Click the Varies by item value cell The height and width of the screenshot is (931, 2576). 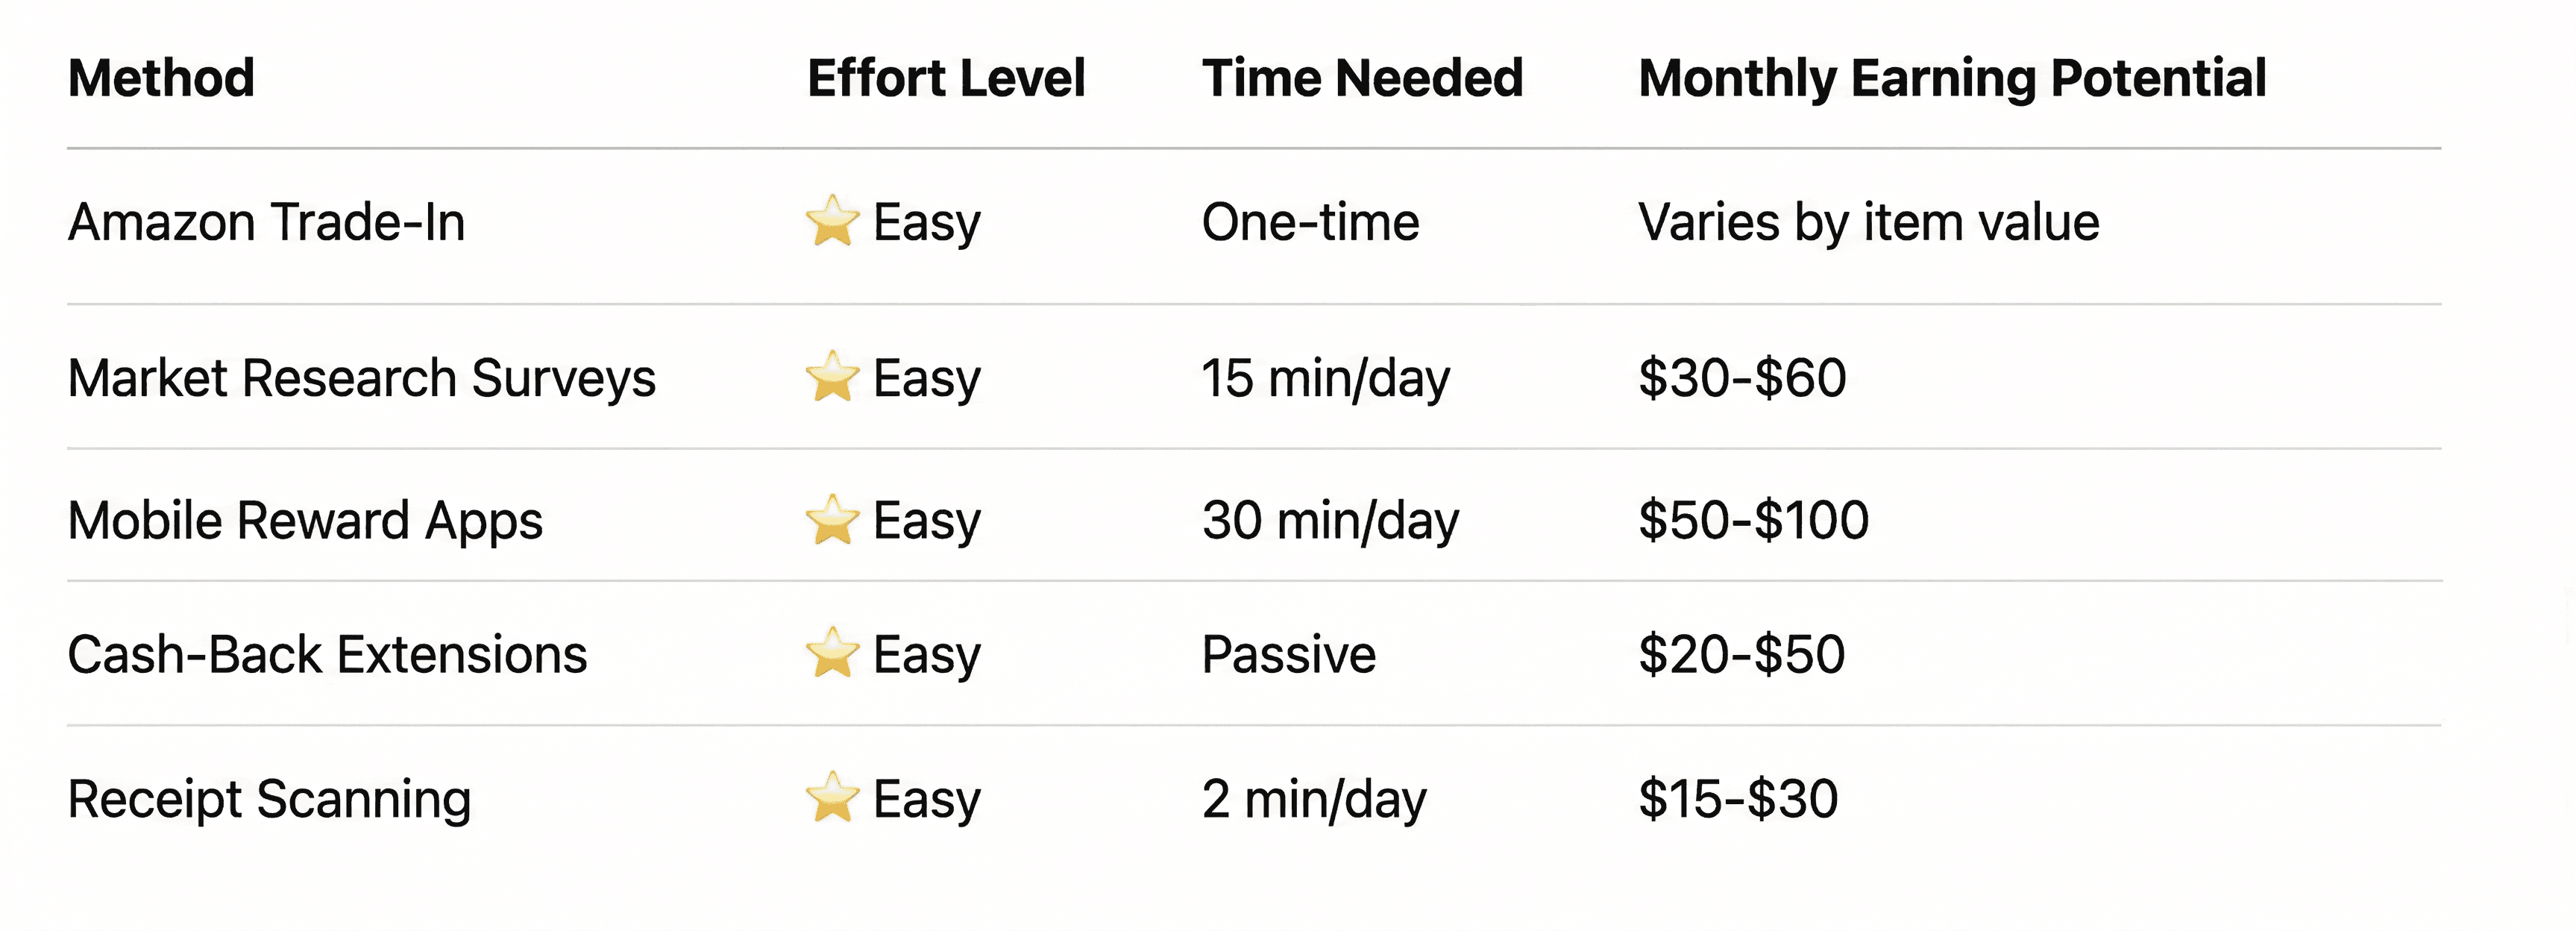pos(1868,222)
